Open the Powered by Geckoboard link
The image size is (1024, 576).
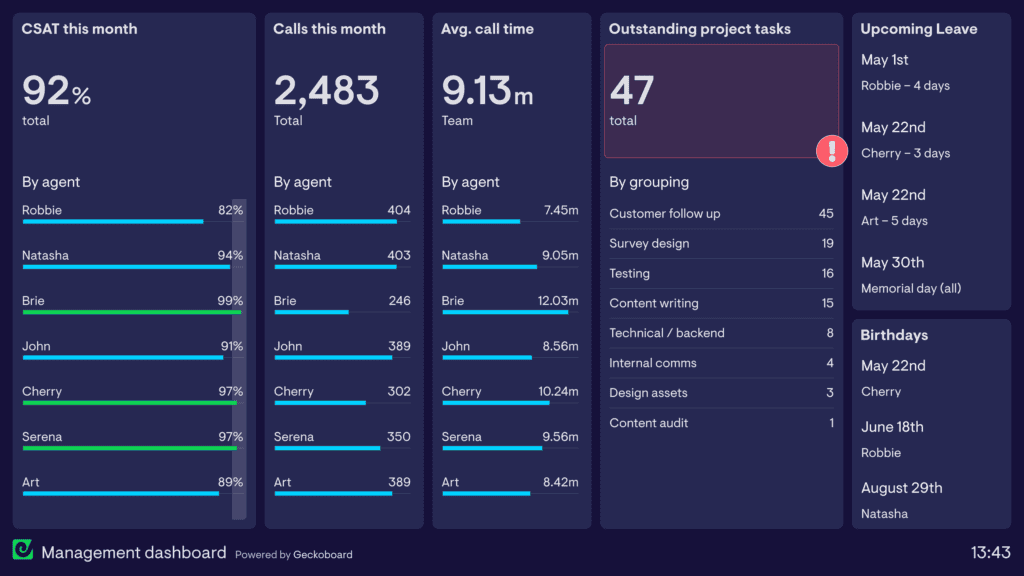(293, 554)
